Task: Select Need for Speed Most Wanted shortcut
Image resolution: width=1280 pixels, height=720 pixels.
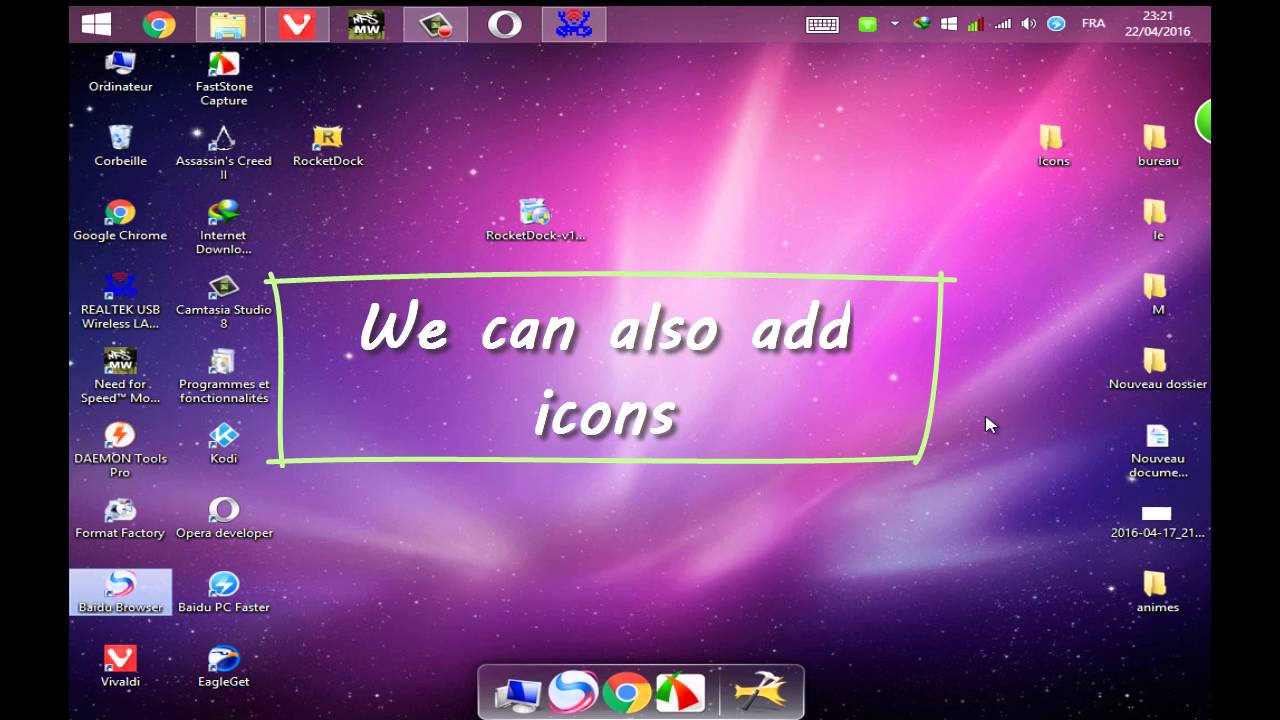Action: coord(120,376)
